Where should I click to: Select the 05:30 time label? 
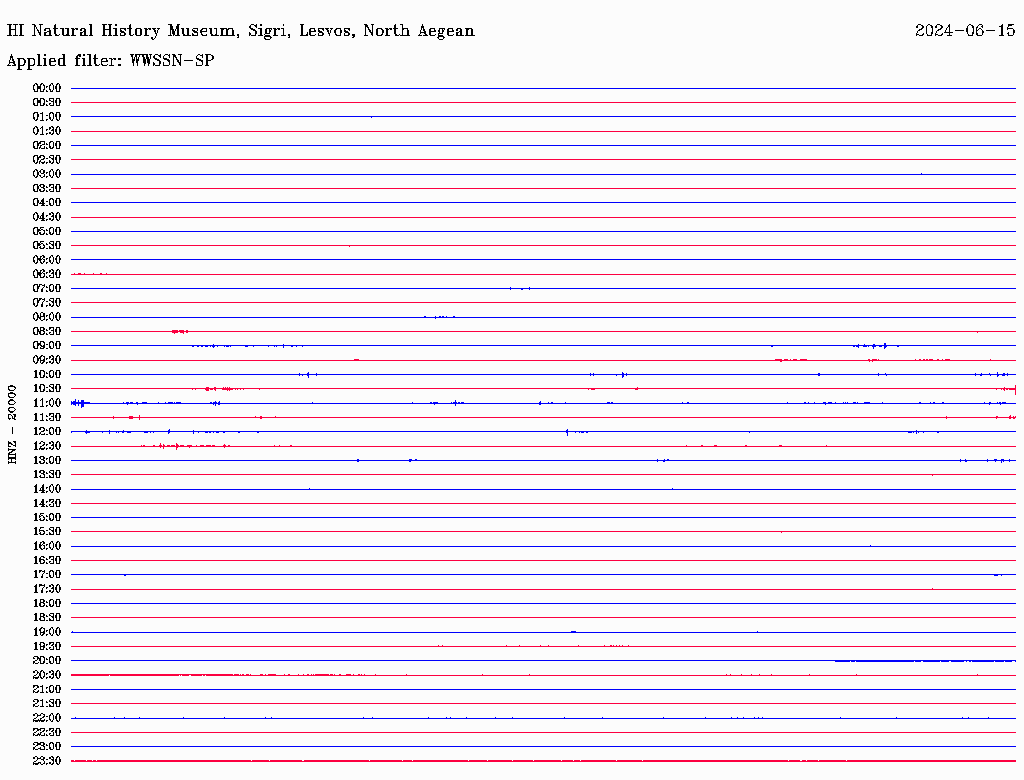(x=47, y=246)
